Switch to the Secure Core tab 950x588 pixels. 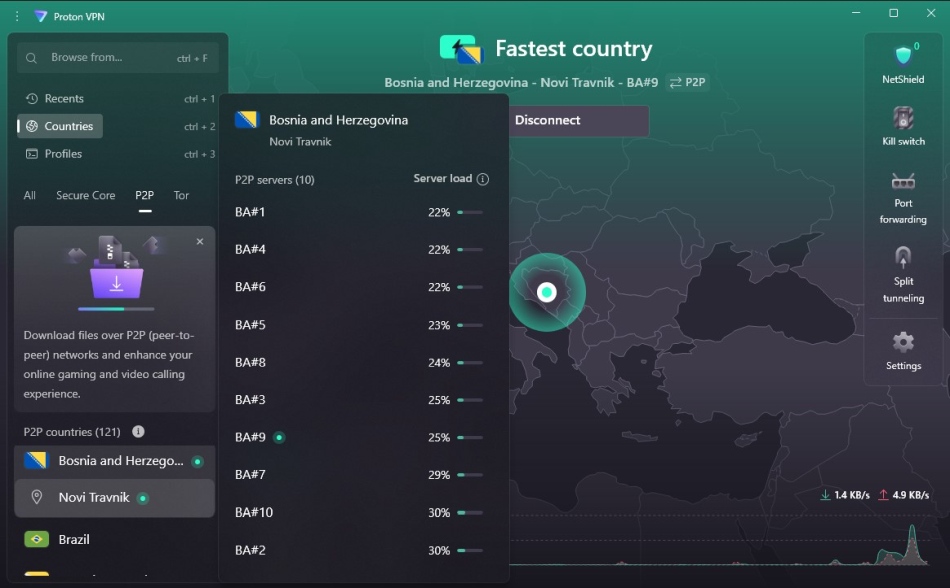85,195
